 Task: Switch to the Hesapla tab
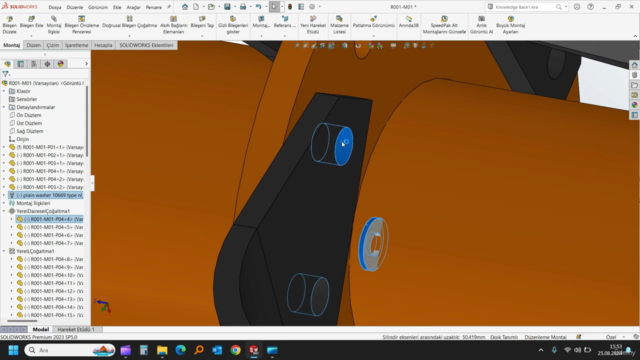click(x=103, y=45)
